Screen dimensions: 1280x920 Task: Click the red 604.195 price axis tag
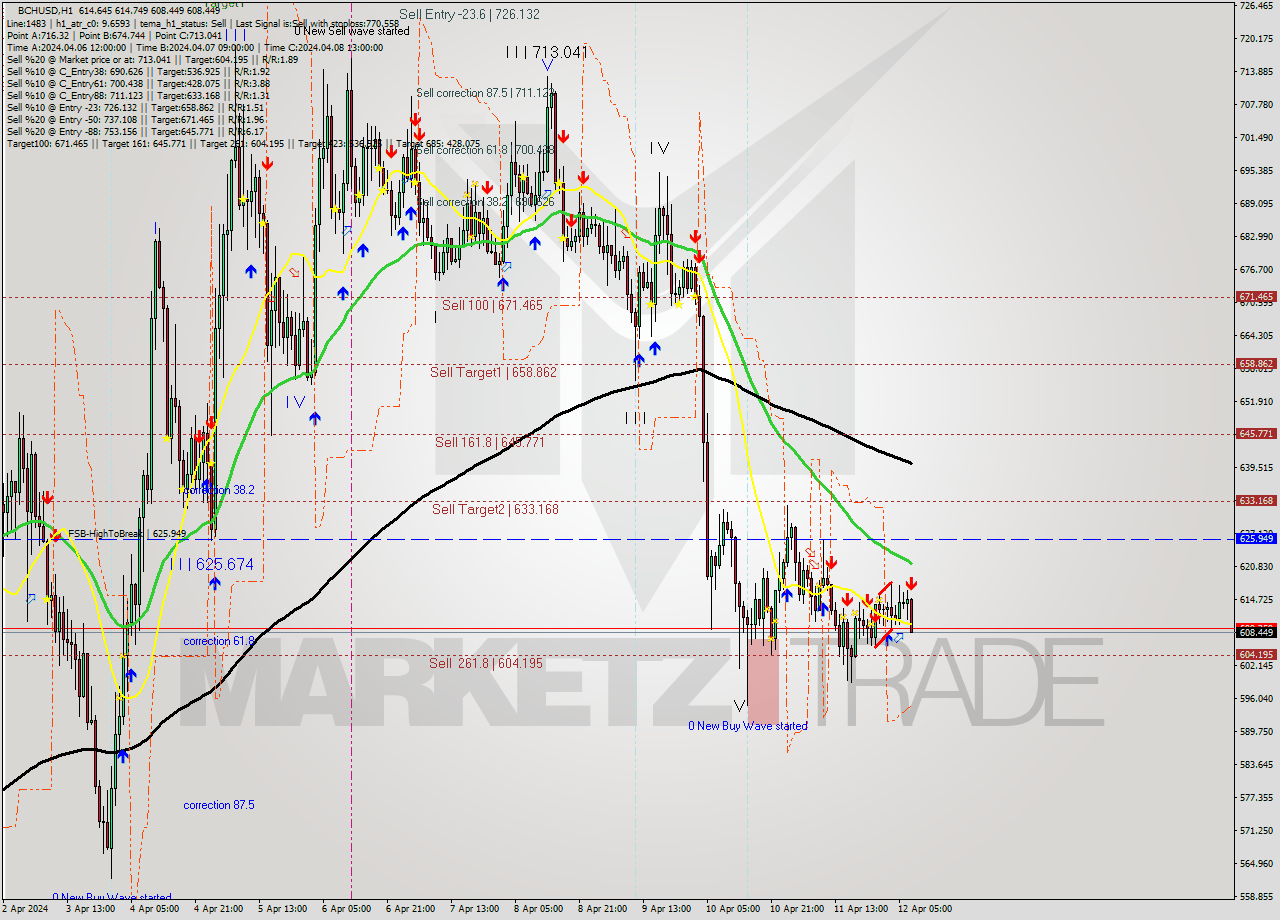coord(1256,655)
